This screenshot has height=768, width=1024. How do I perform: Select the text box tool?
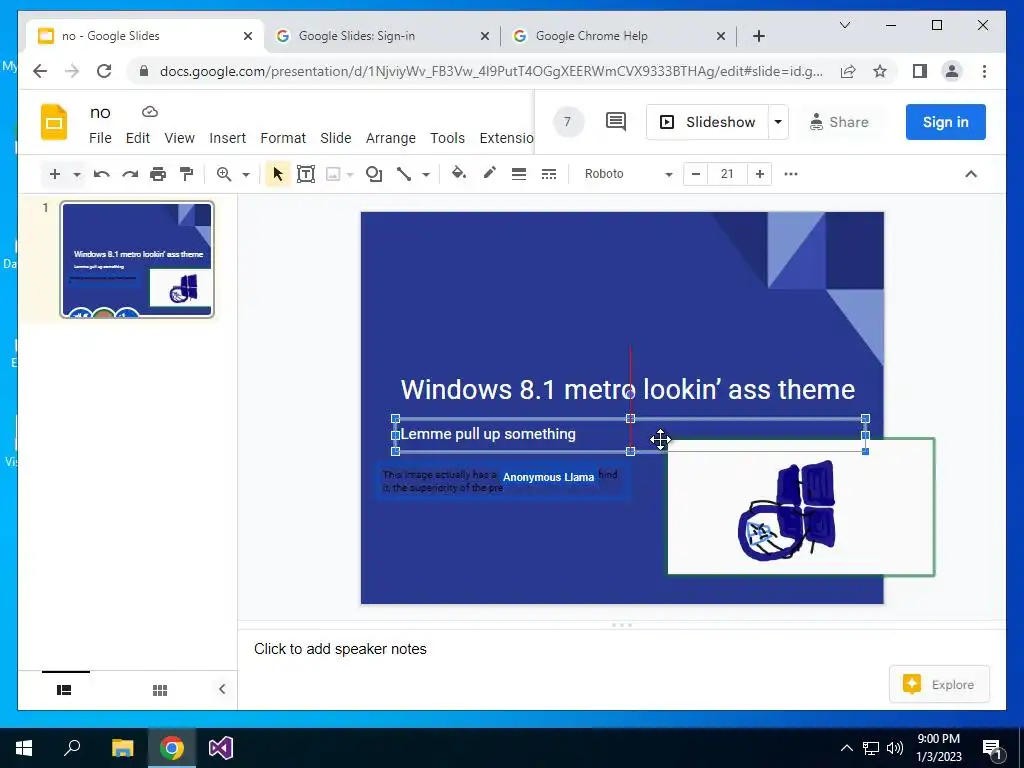pos(306,174)
